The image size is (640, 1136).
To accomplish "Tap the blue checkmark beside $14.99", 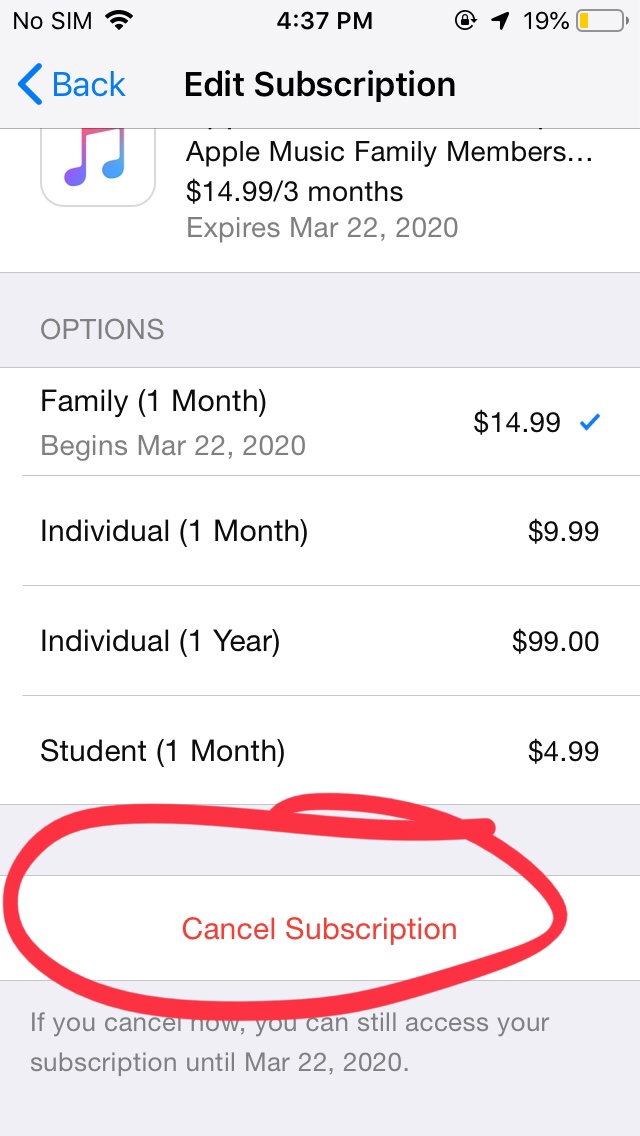I will 589,422.
